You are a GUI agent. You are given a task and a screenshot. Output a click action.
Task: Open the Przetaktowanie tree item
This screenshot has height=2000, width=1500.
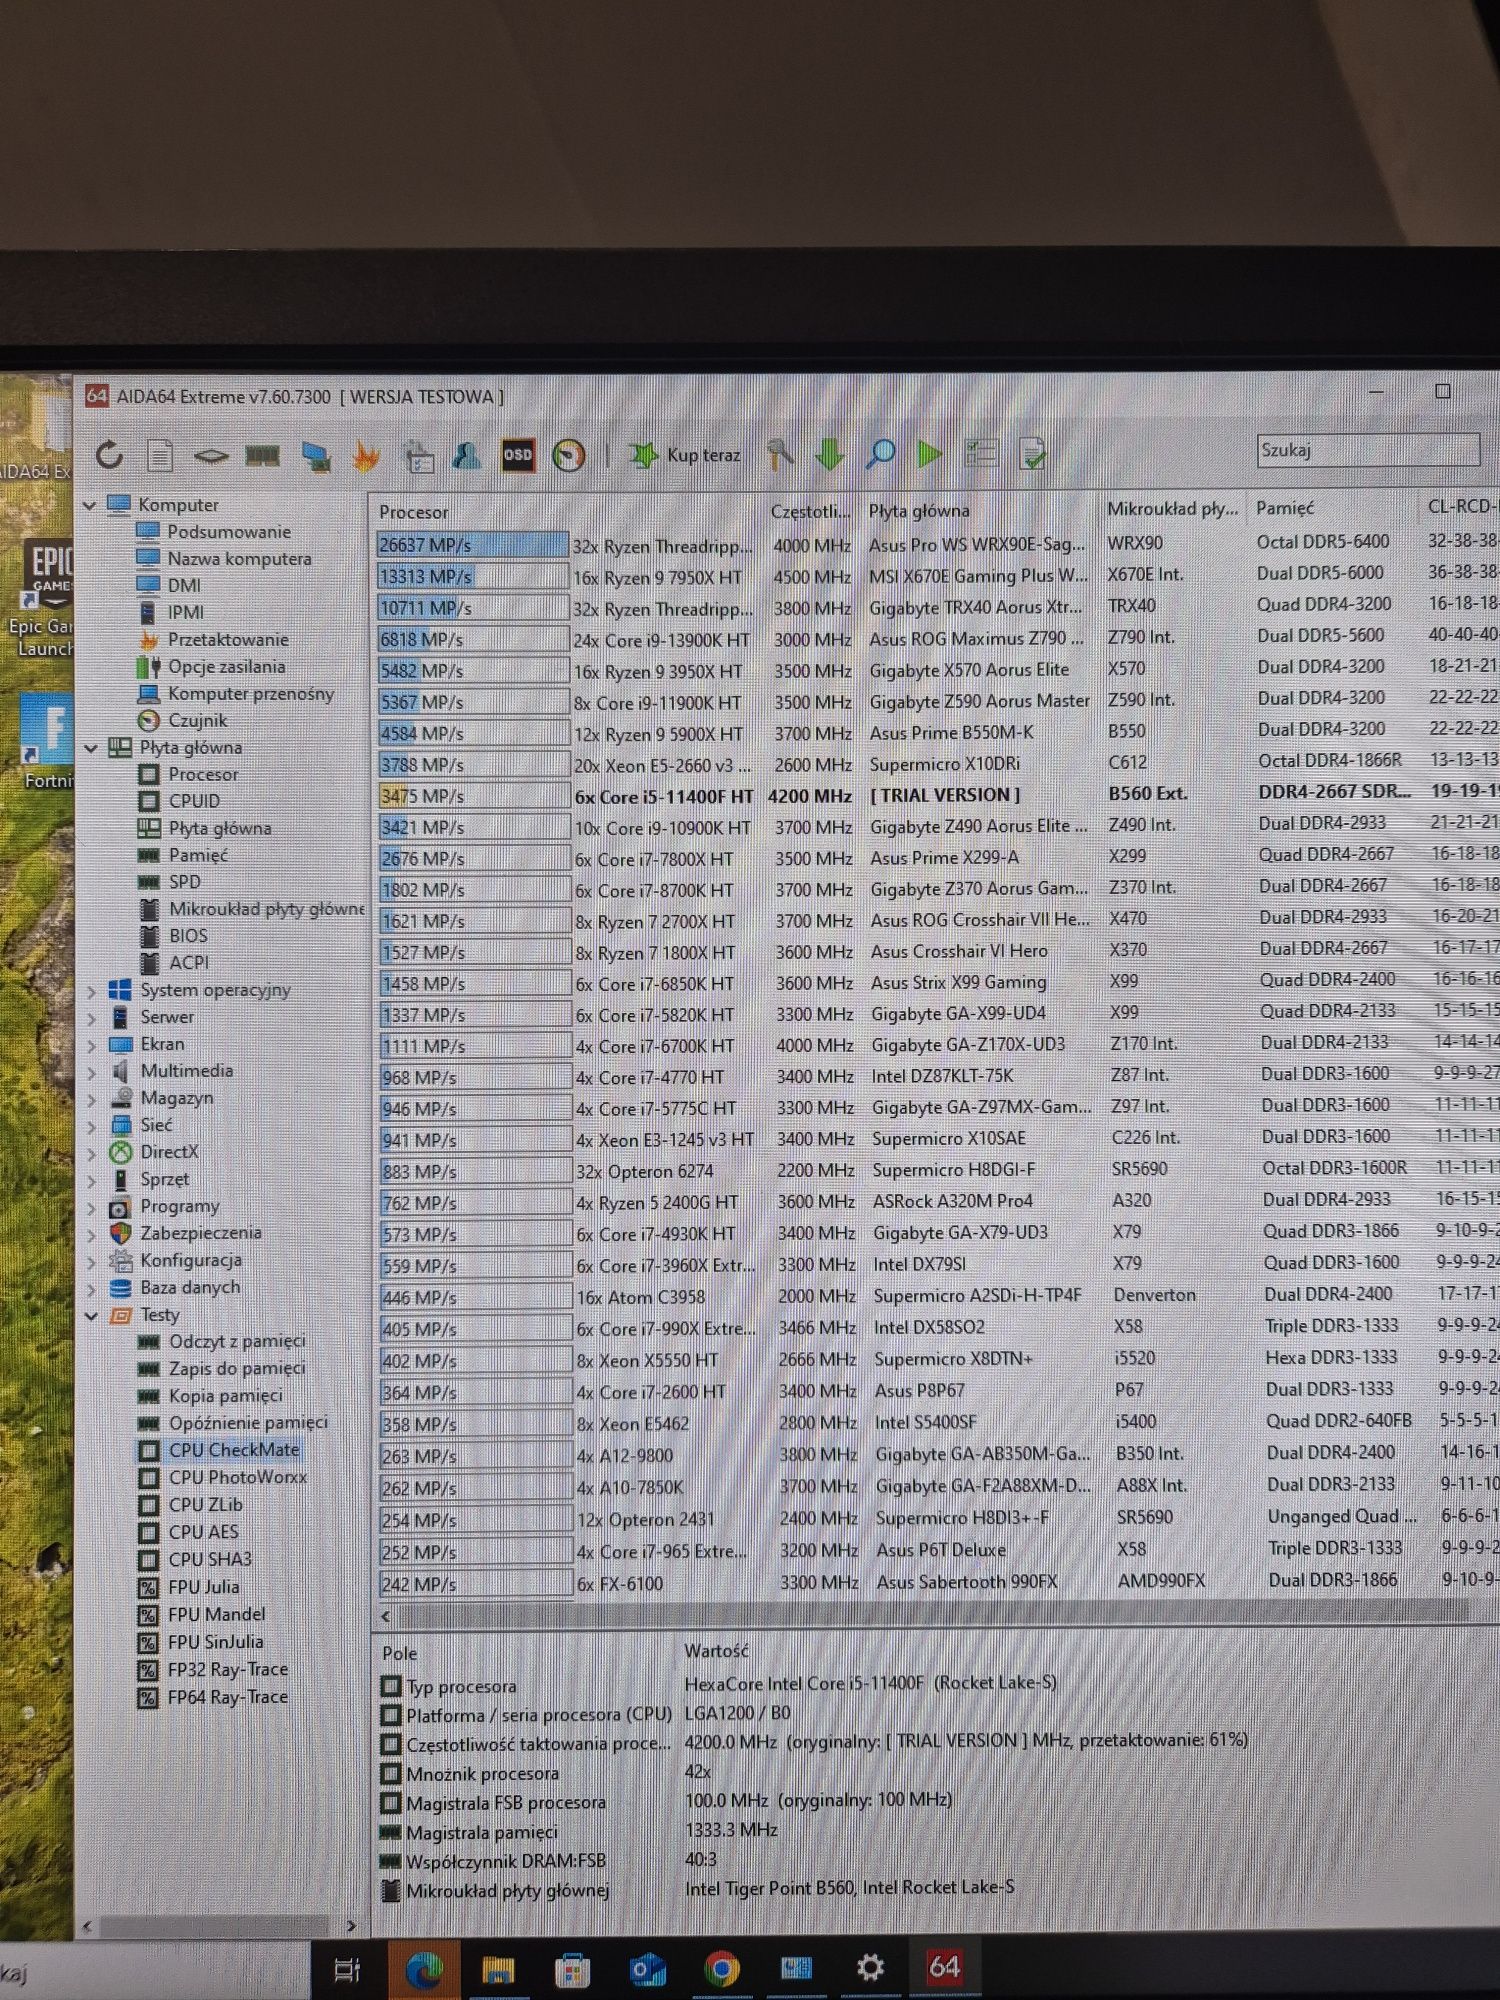[x=227, y=639]
